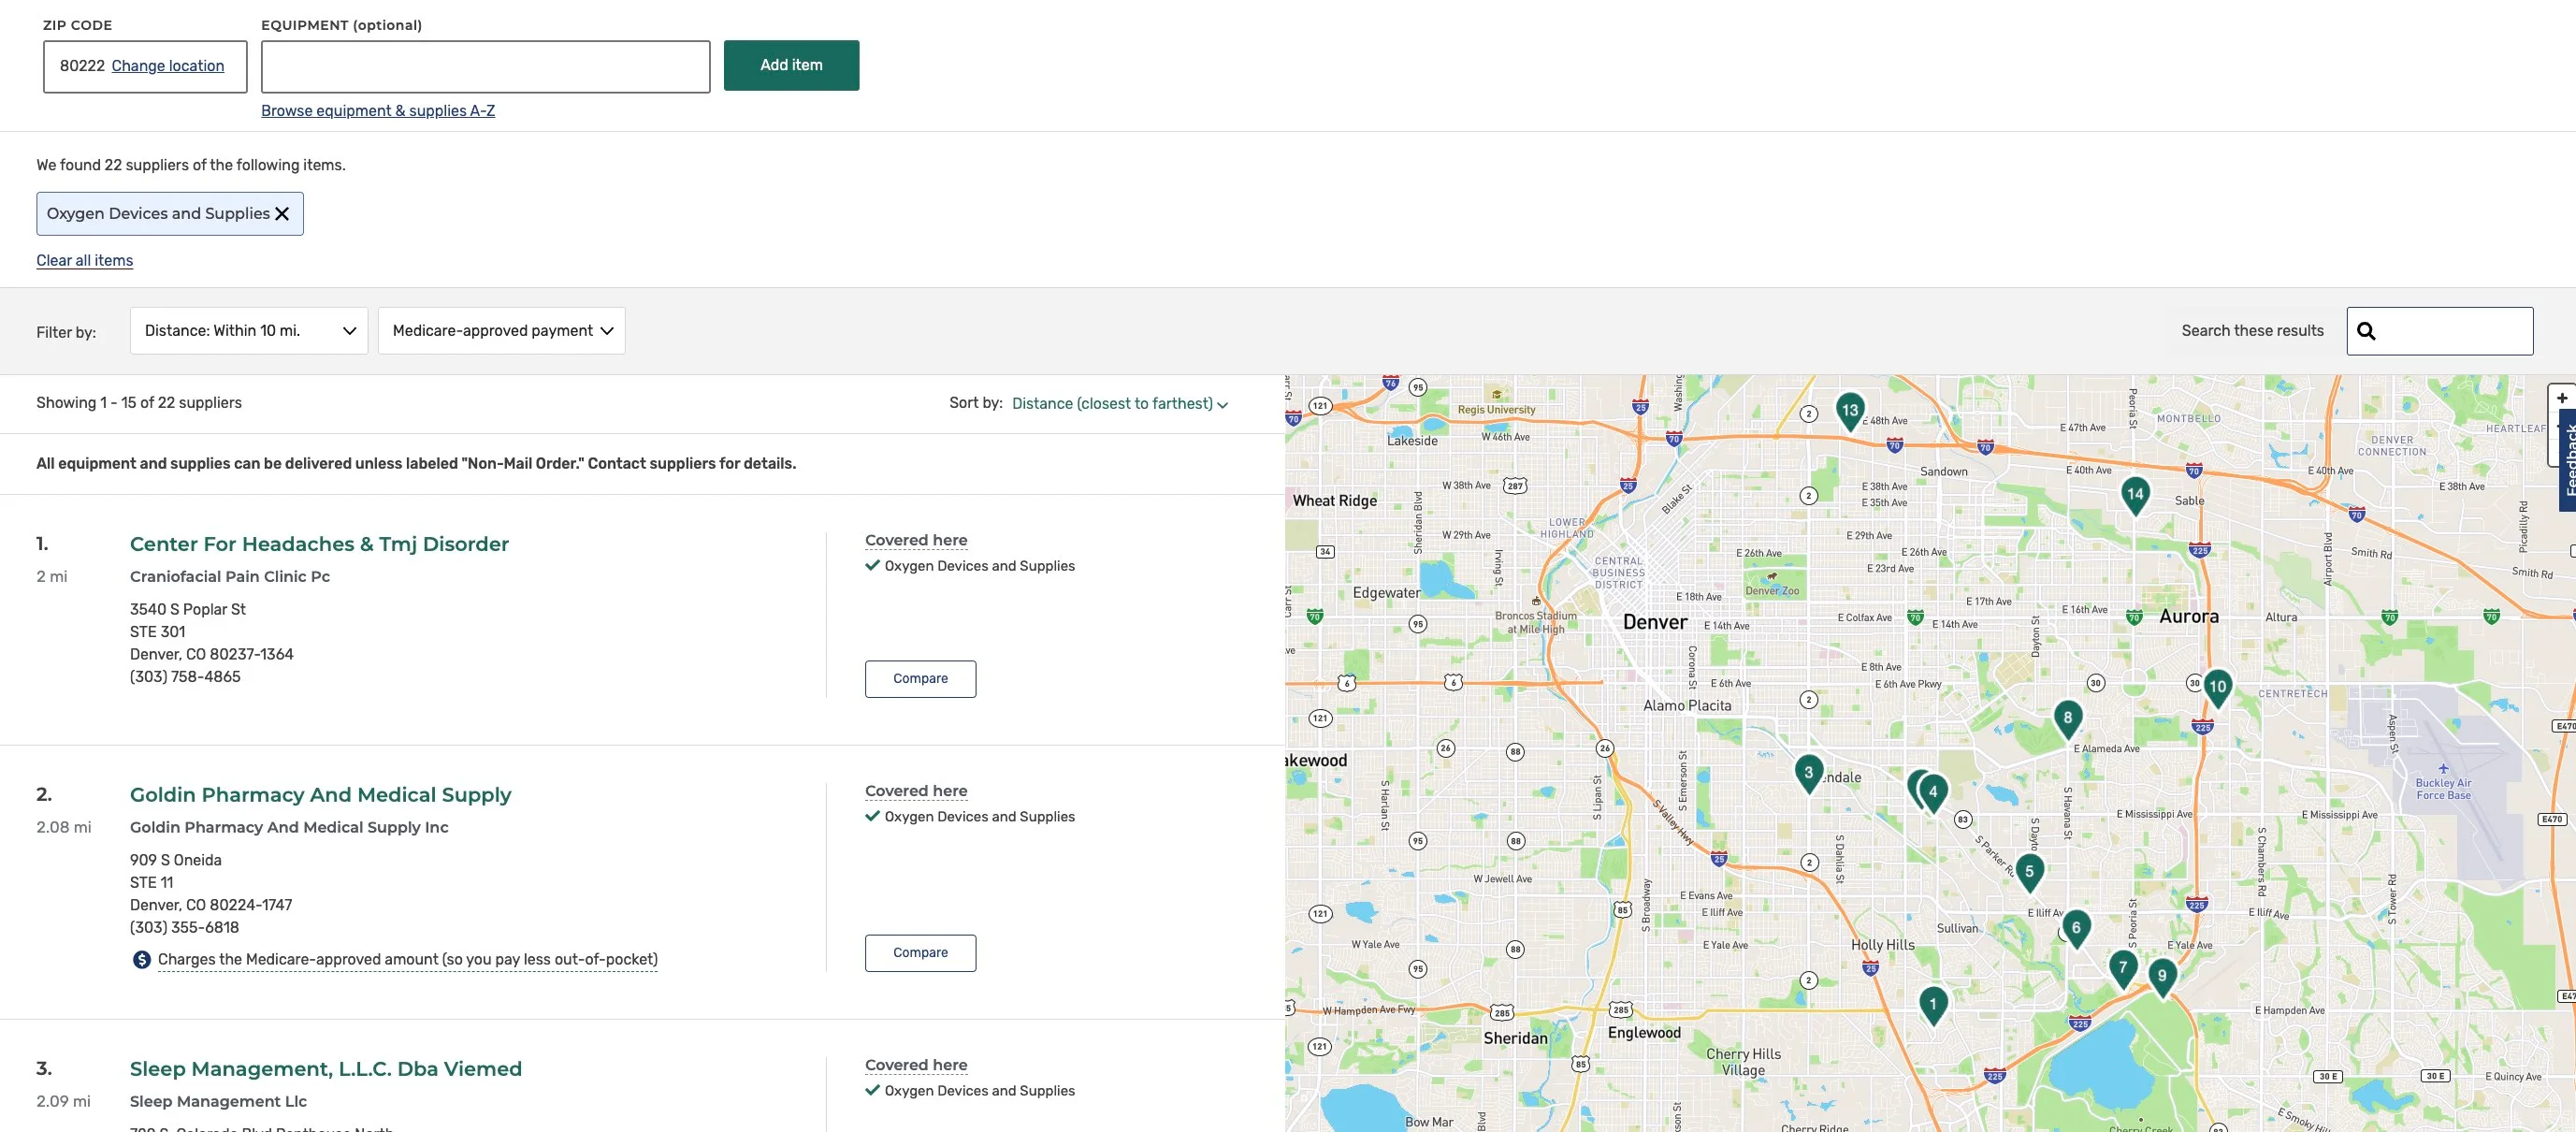Click phone number (303) 758-4865
Screen dimensions: 2576x1132
(185, 677)
